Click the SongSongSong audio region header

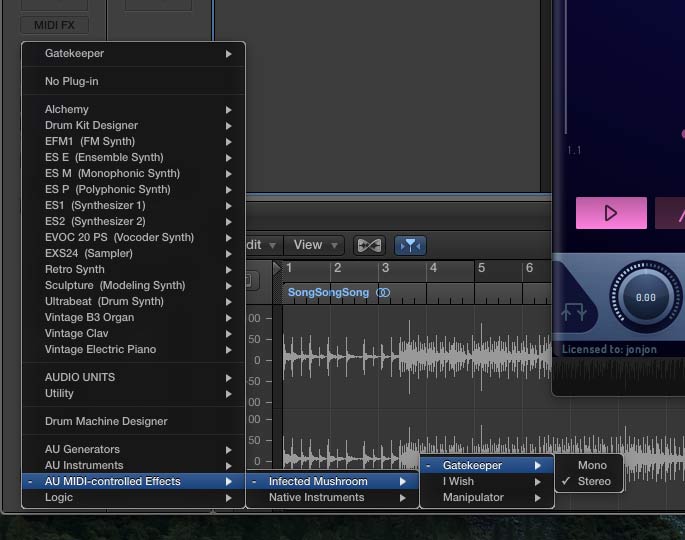(328, 293)
